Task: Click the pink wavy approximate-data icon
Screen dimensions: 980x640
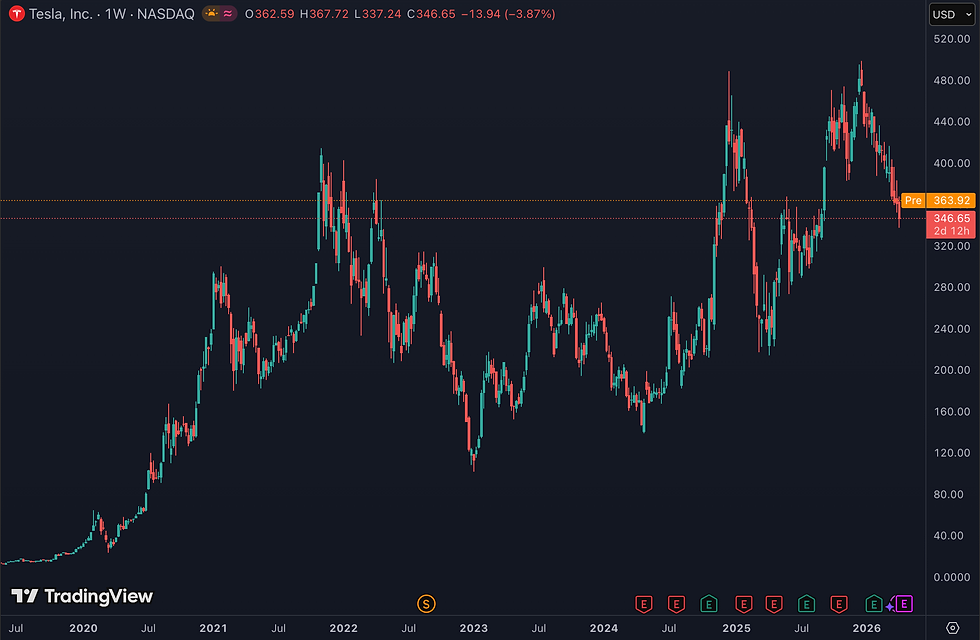Action: pos(228,14)
